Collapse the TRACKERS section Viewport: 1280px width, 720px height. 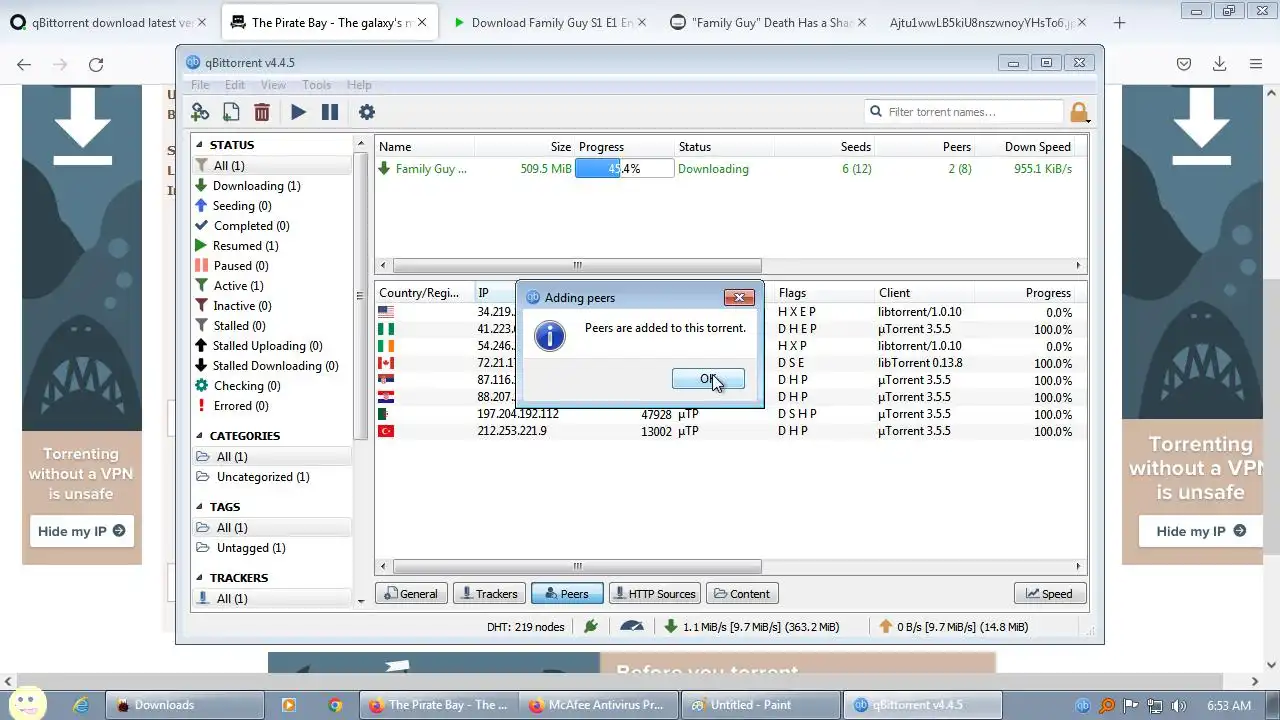pyautogui.click(x=199, y=578)
